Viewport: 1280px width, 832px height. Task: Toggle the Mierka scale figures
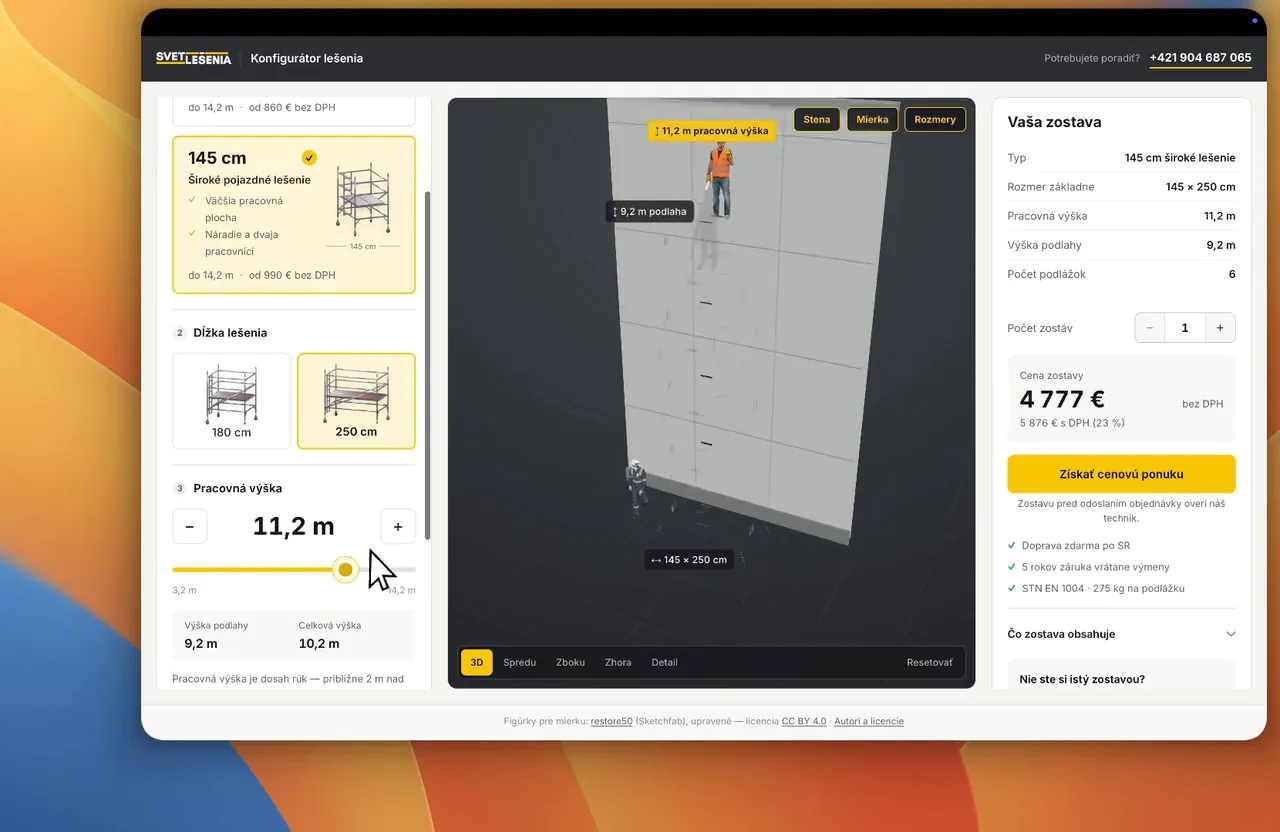pos(872,120)
